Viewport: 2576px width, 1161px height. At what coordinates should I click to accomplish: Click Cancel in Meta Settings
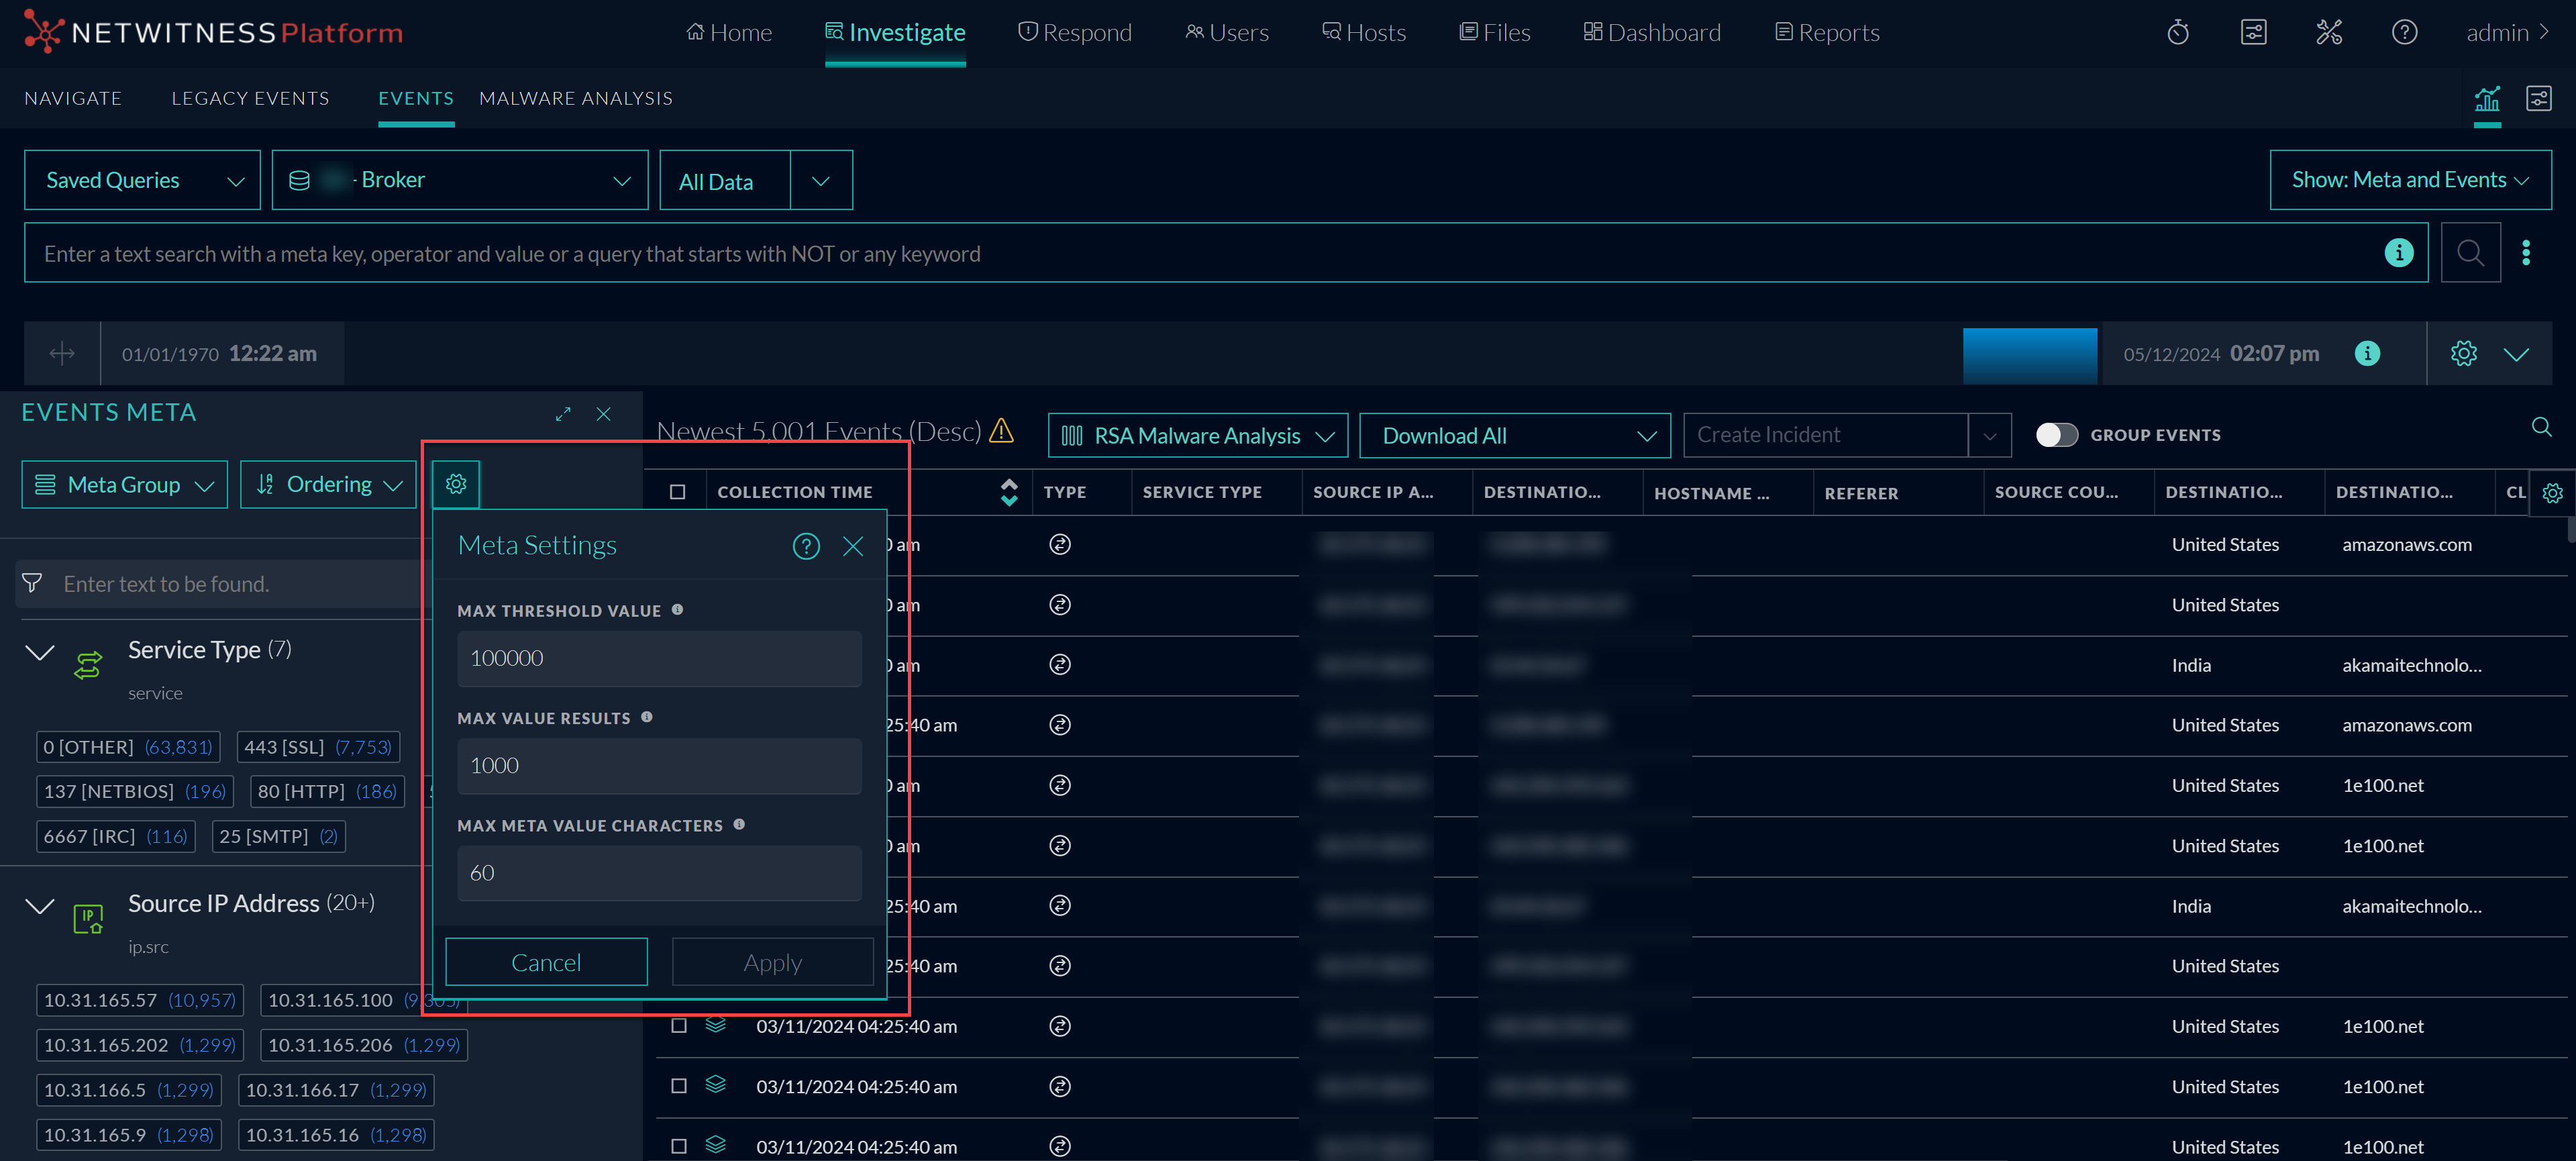(x=546, y=962)
